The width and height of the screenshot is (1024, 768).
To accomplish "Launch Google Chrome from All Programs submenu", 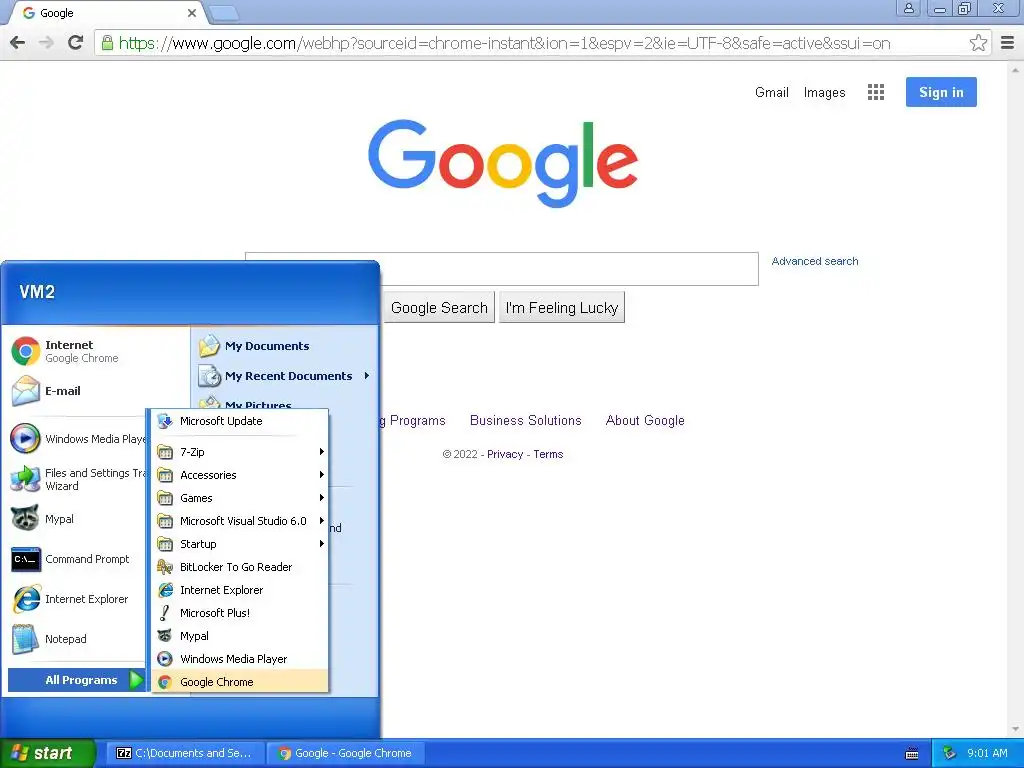I will tap(240, 682).
